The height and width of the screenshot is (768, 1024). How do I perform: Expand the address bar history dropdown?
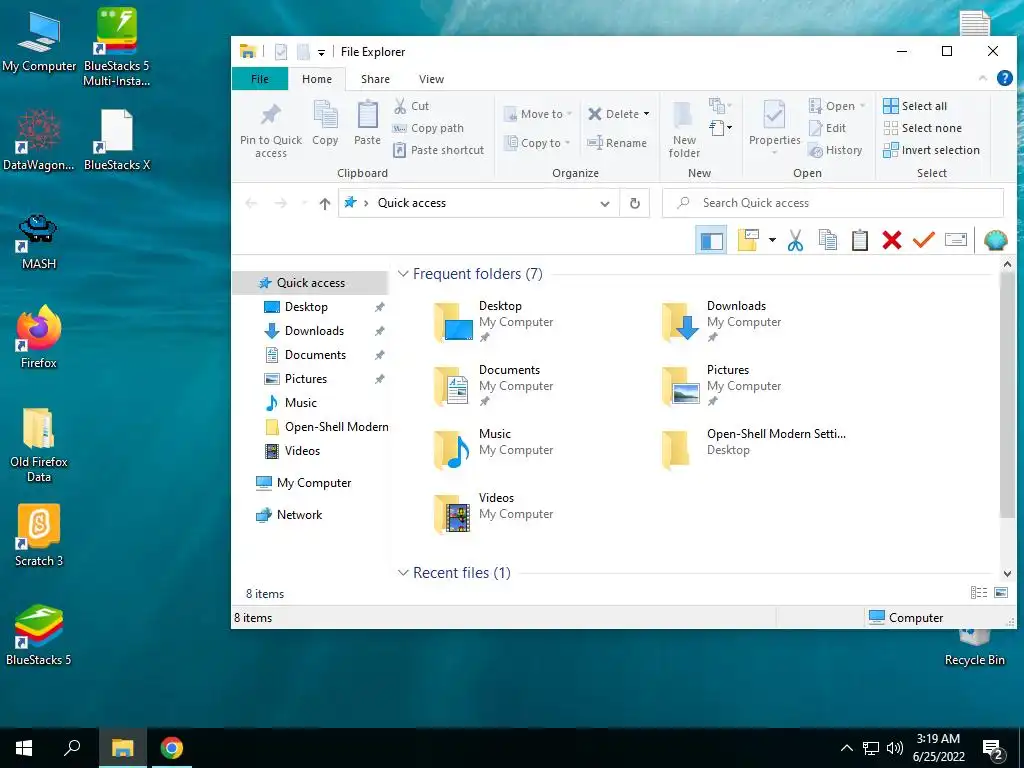click(x=605, y=204)
